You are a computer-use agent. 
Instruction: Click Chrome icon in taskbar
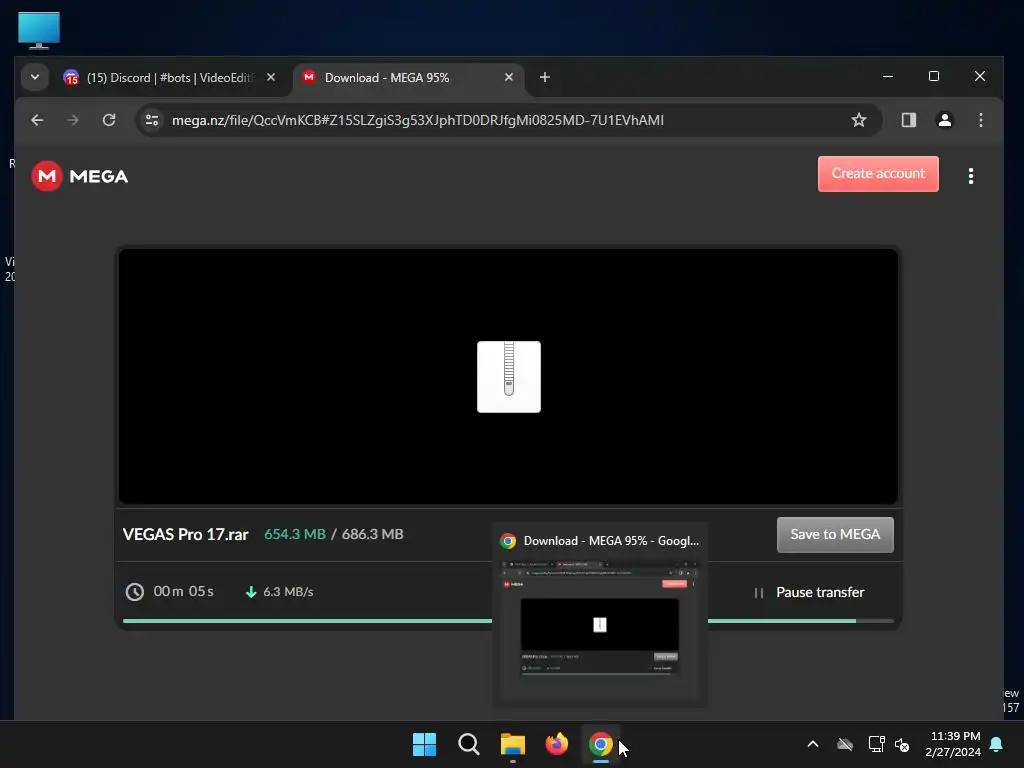coord(601,744)
